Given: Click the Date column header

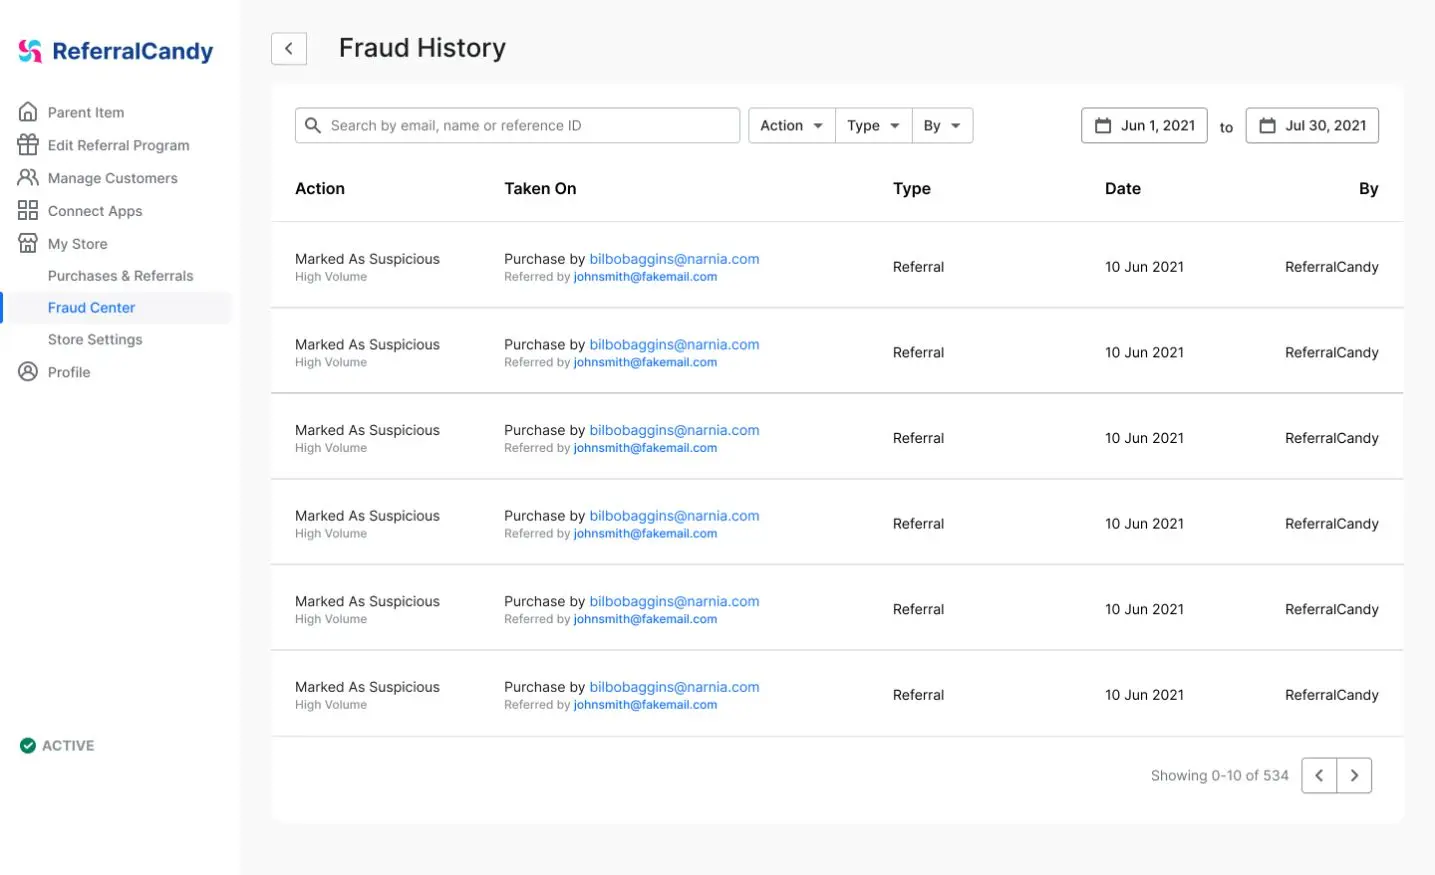Looking at the screenshot, I should click(1123, 189).
